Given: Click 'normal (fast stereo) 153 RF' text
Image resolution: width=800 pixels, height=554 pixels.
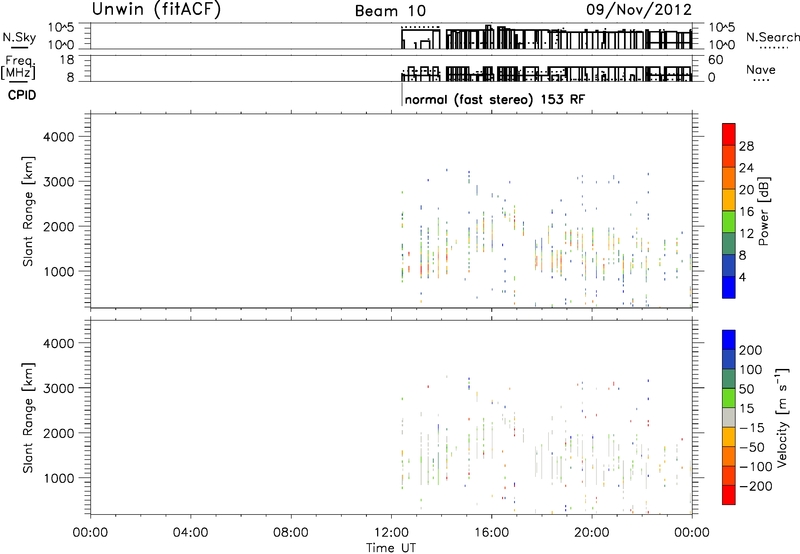Looking at the screenshot, I should [x=494, y=99].
